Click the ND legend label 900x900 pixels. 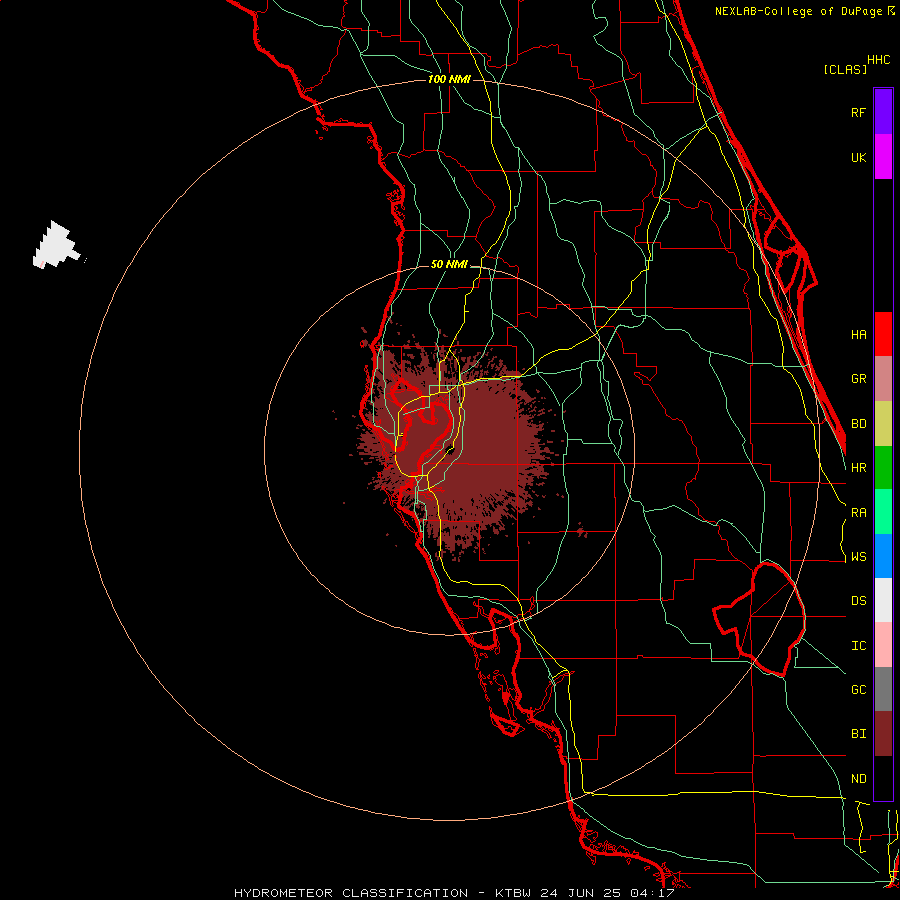pos(858,779)
